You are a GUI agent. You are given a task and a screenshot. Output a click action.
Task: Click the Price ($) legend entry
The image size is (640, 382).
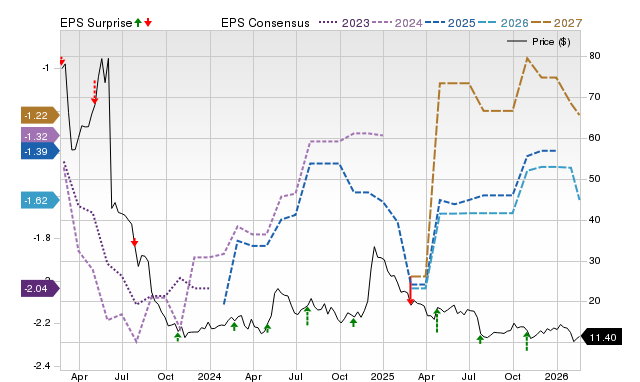538,42
